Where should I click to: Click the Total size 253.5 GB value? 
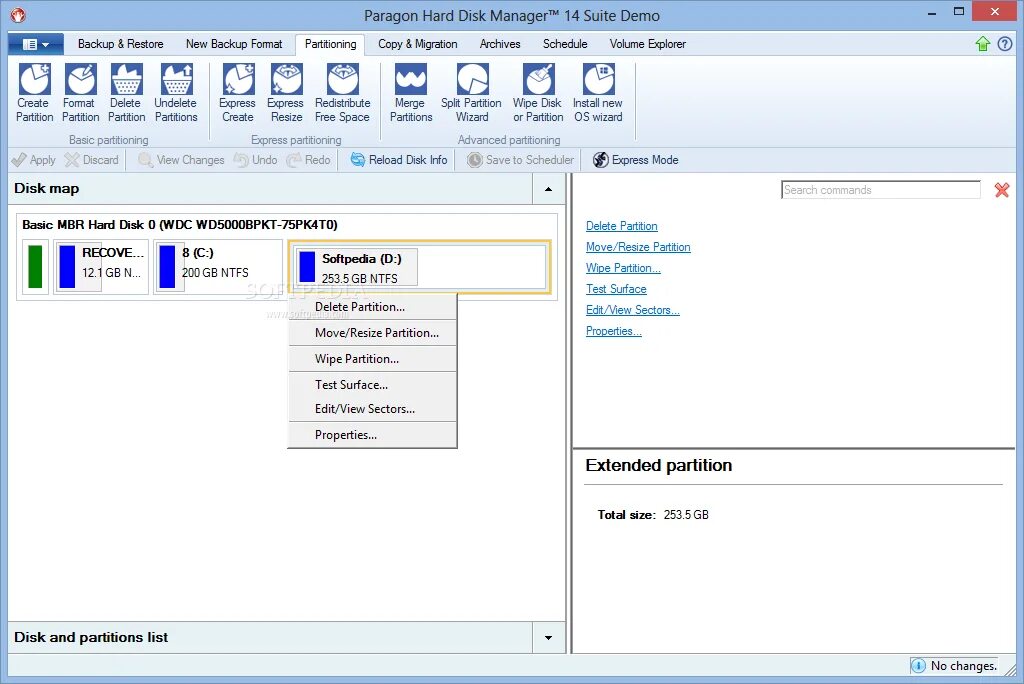[x=686, y=515]
